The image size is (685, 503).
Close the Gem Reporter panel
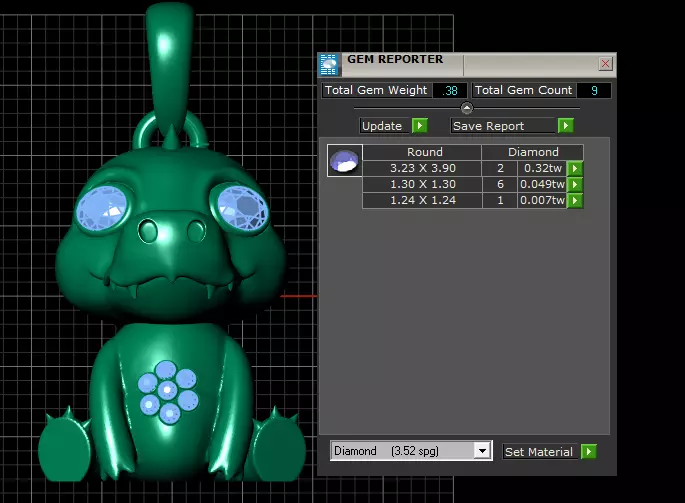605,64
